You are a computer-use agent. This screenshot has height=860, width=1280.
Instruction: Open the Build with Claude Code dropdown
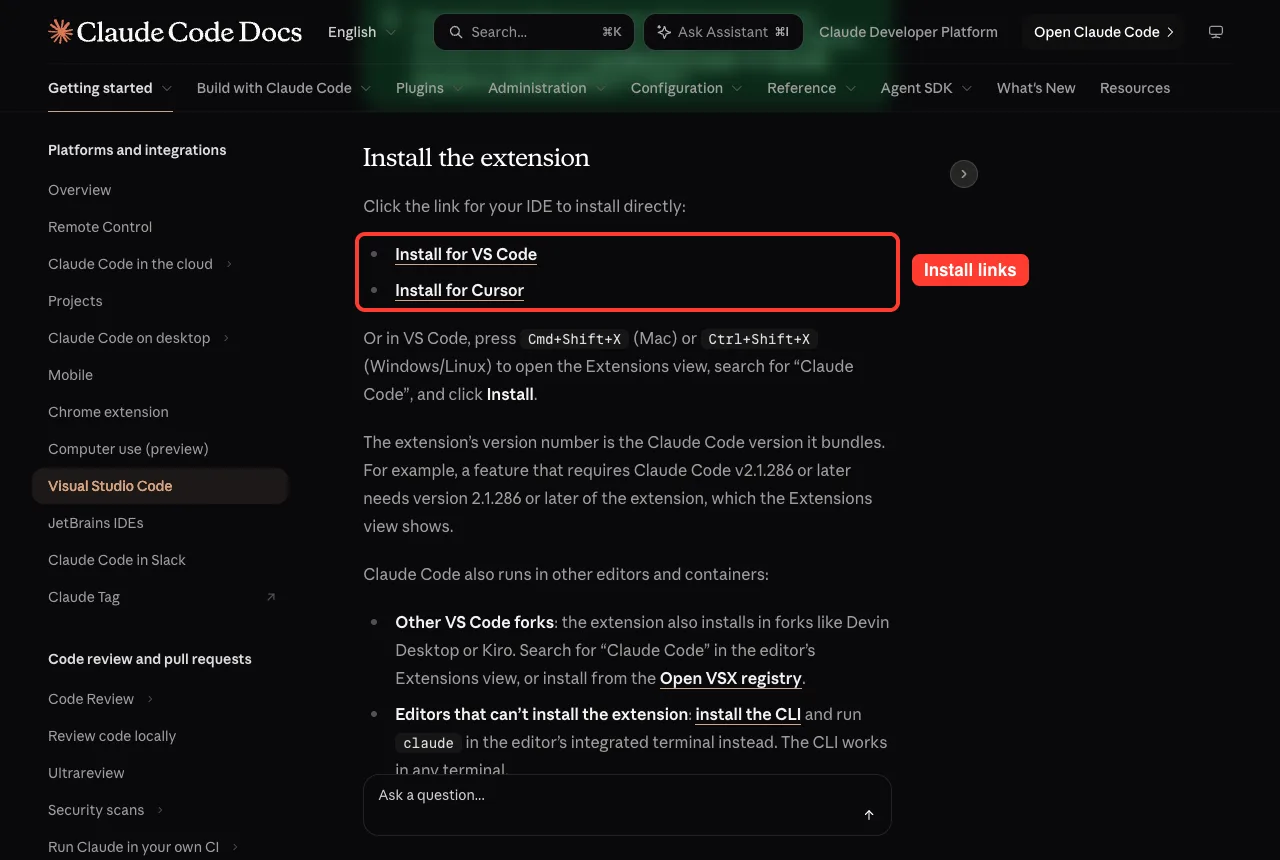point(284,88)
